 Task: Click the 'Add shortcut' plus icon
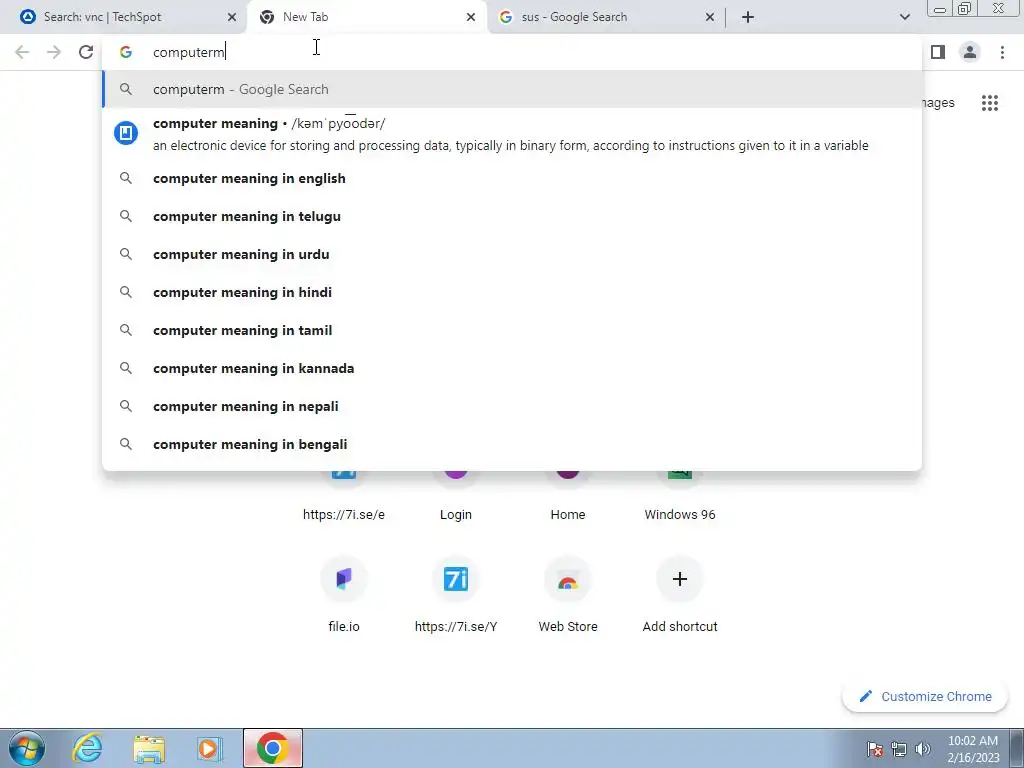pyautogui.click(x=680, y=579)
